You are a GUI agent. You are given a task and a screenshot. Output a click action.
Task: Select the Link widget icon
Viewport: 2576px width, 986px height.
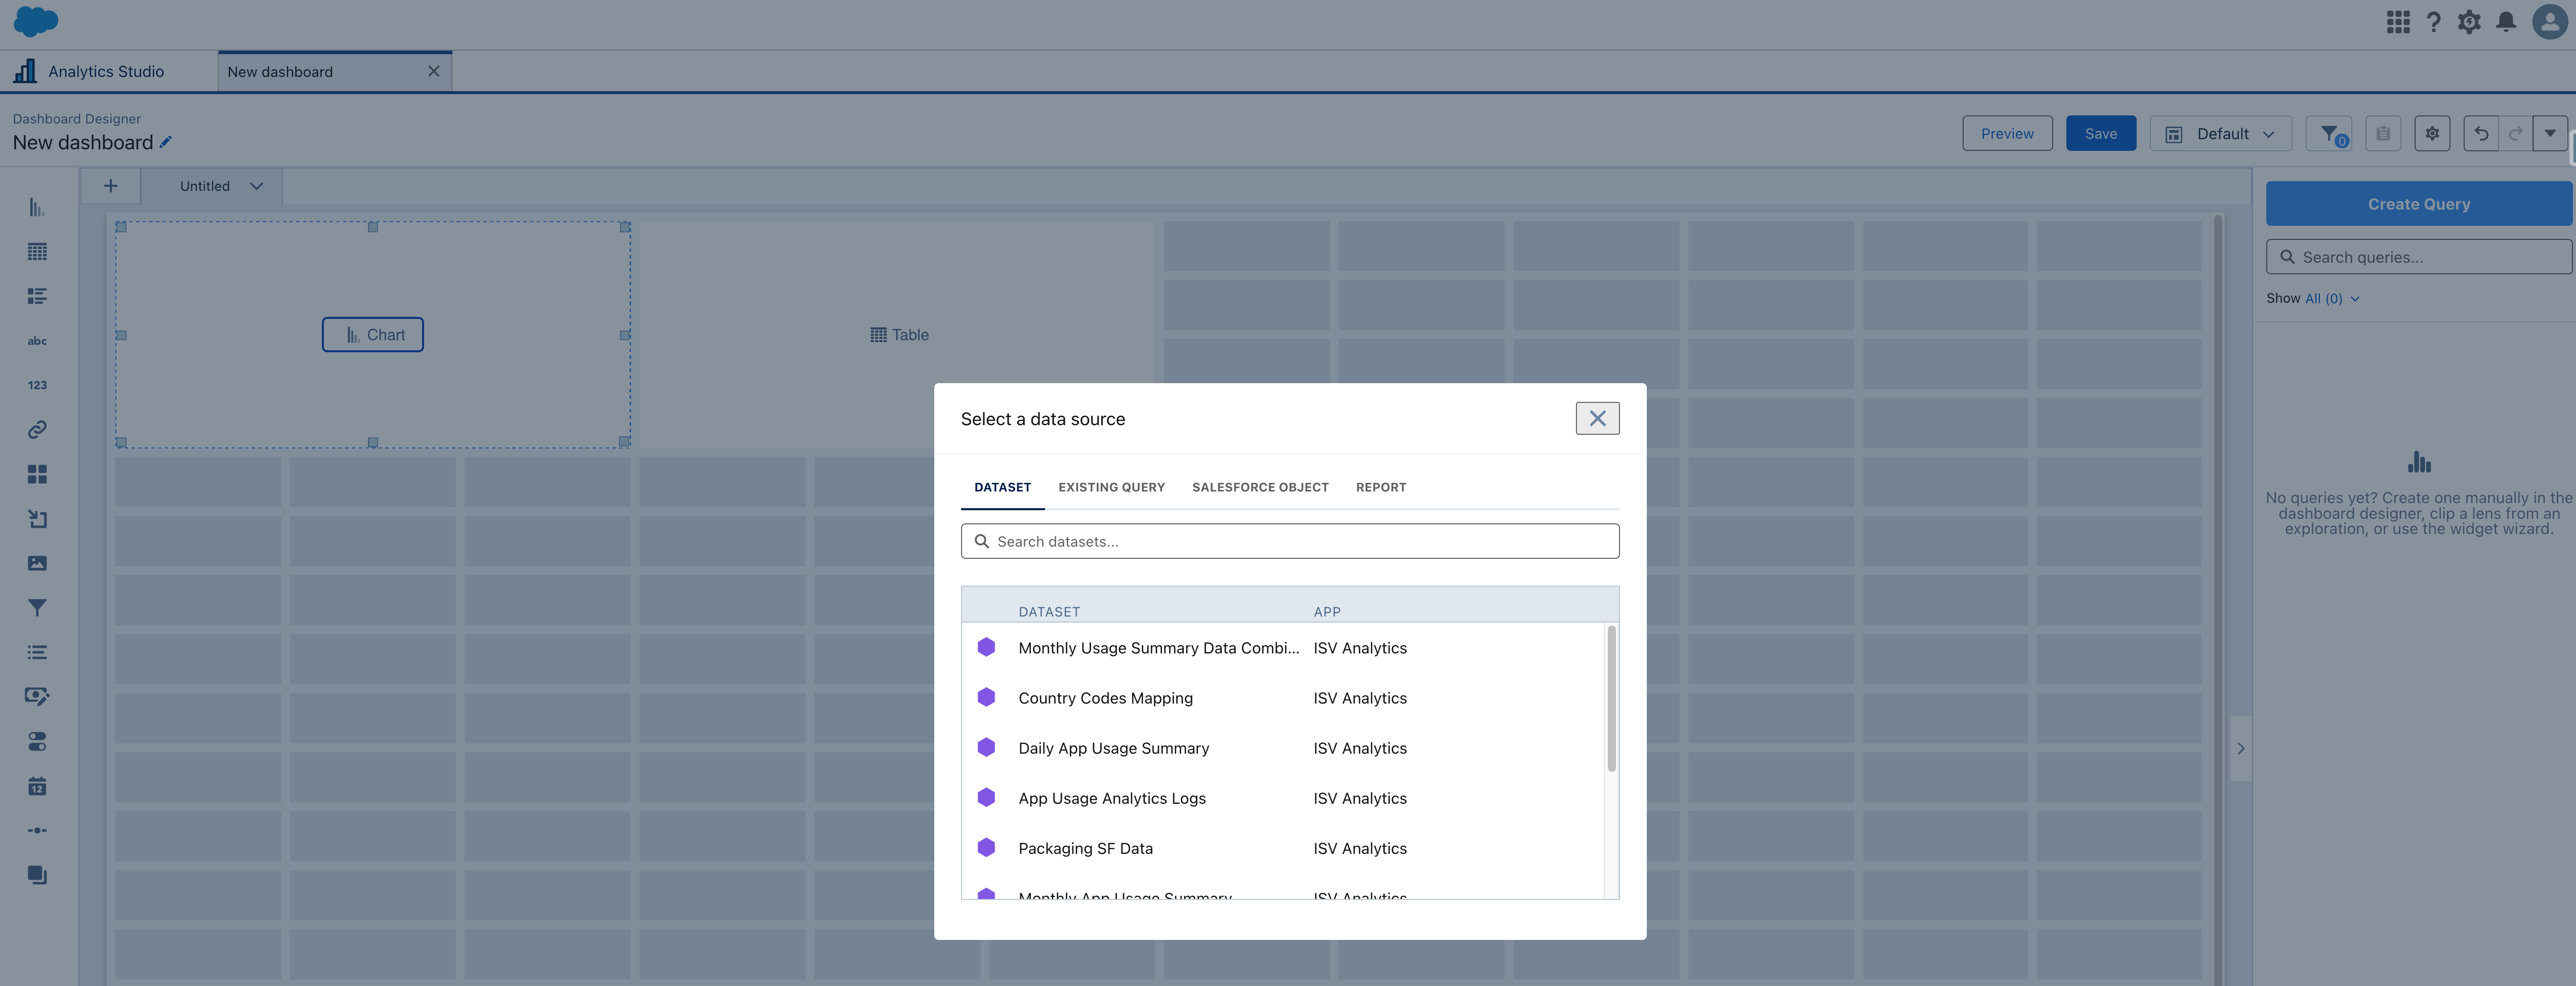37,430
